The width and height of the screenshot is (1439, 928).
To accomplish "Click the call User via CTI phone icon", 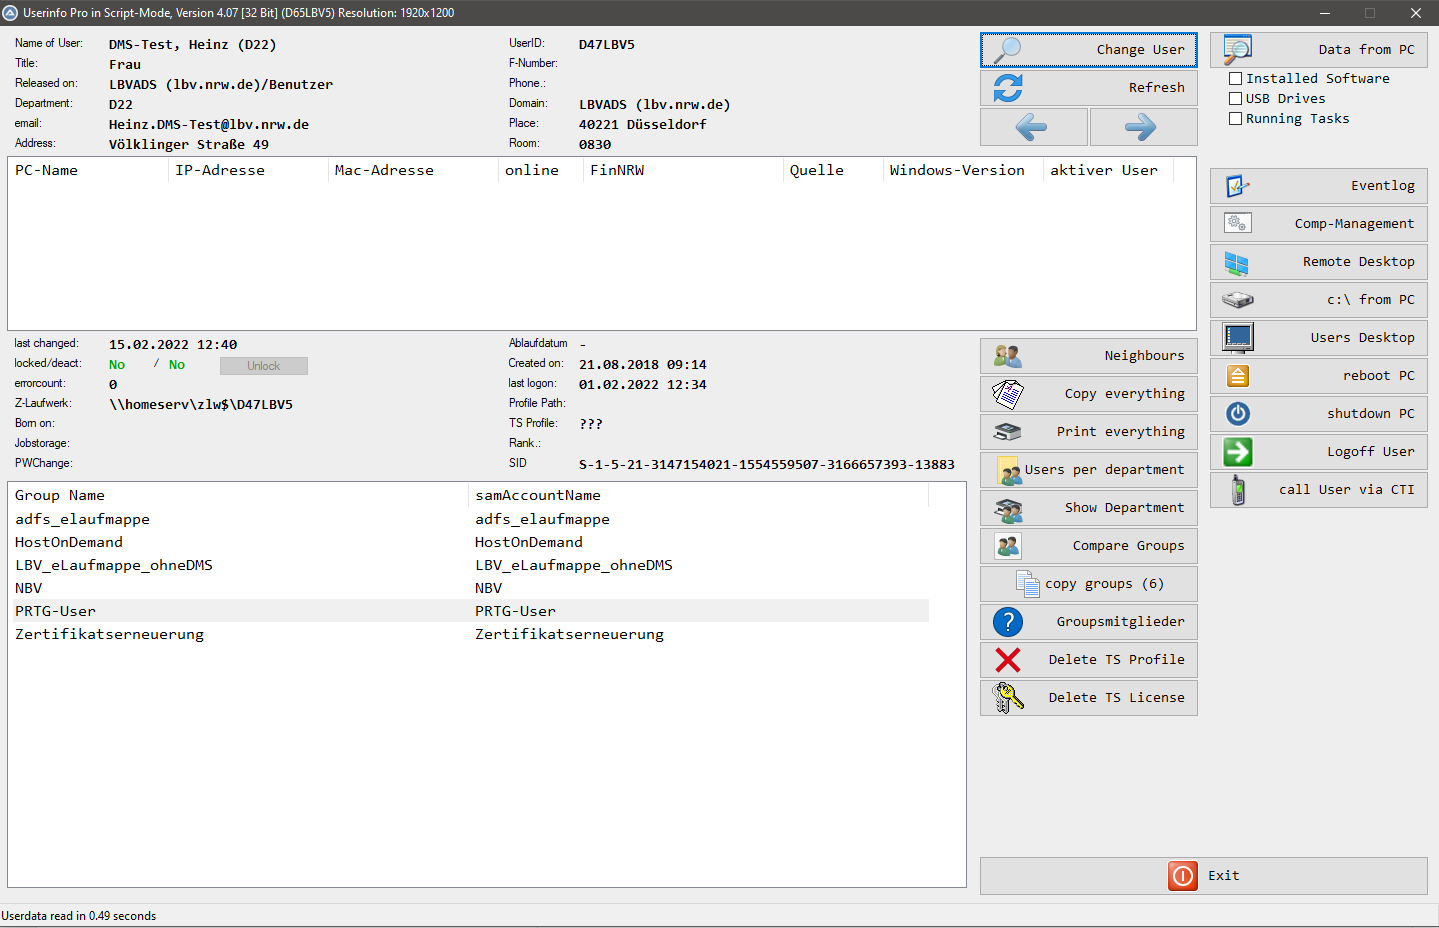I will pos(1238,490).
